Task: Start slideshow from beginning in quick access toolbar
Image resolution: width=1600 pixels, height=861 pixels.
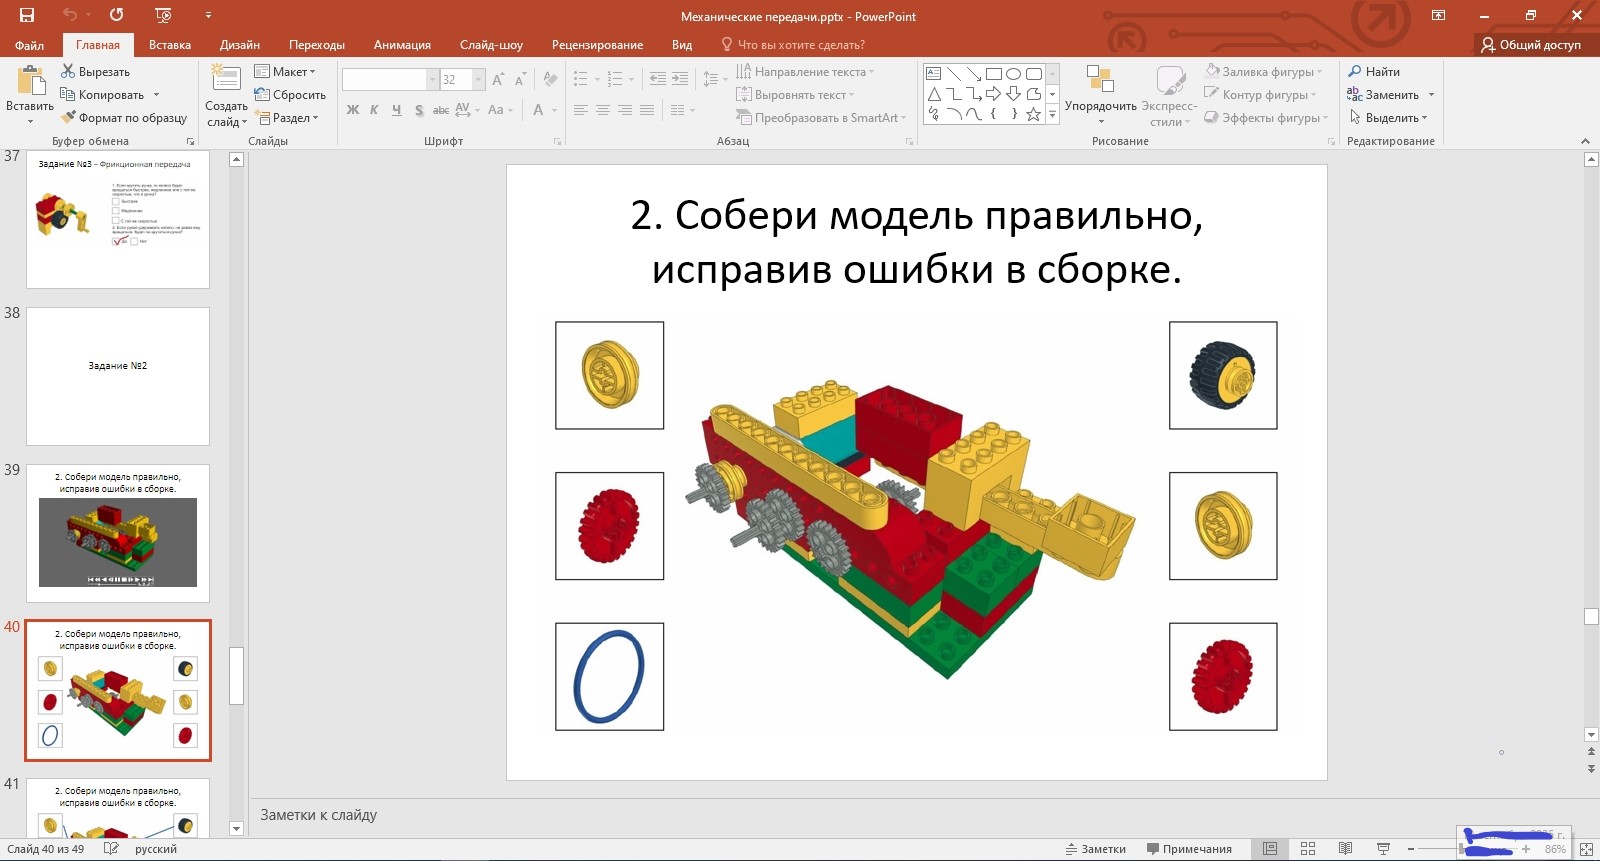Action: click(163, 15)
